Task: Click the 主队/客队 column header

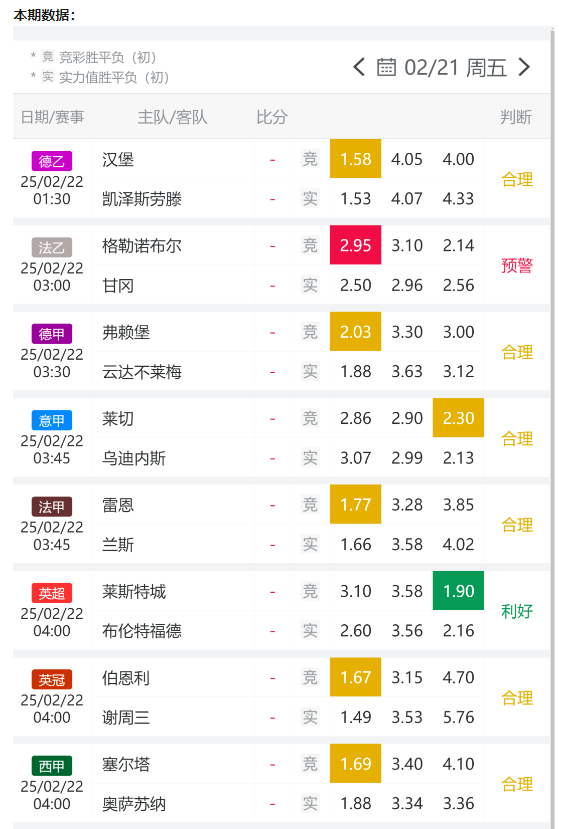Action: (x=172, y=117)
